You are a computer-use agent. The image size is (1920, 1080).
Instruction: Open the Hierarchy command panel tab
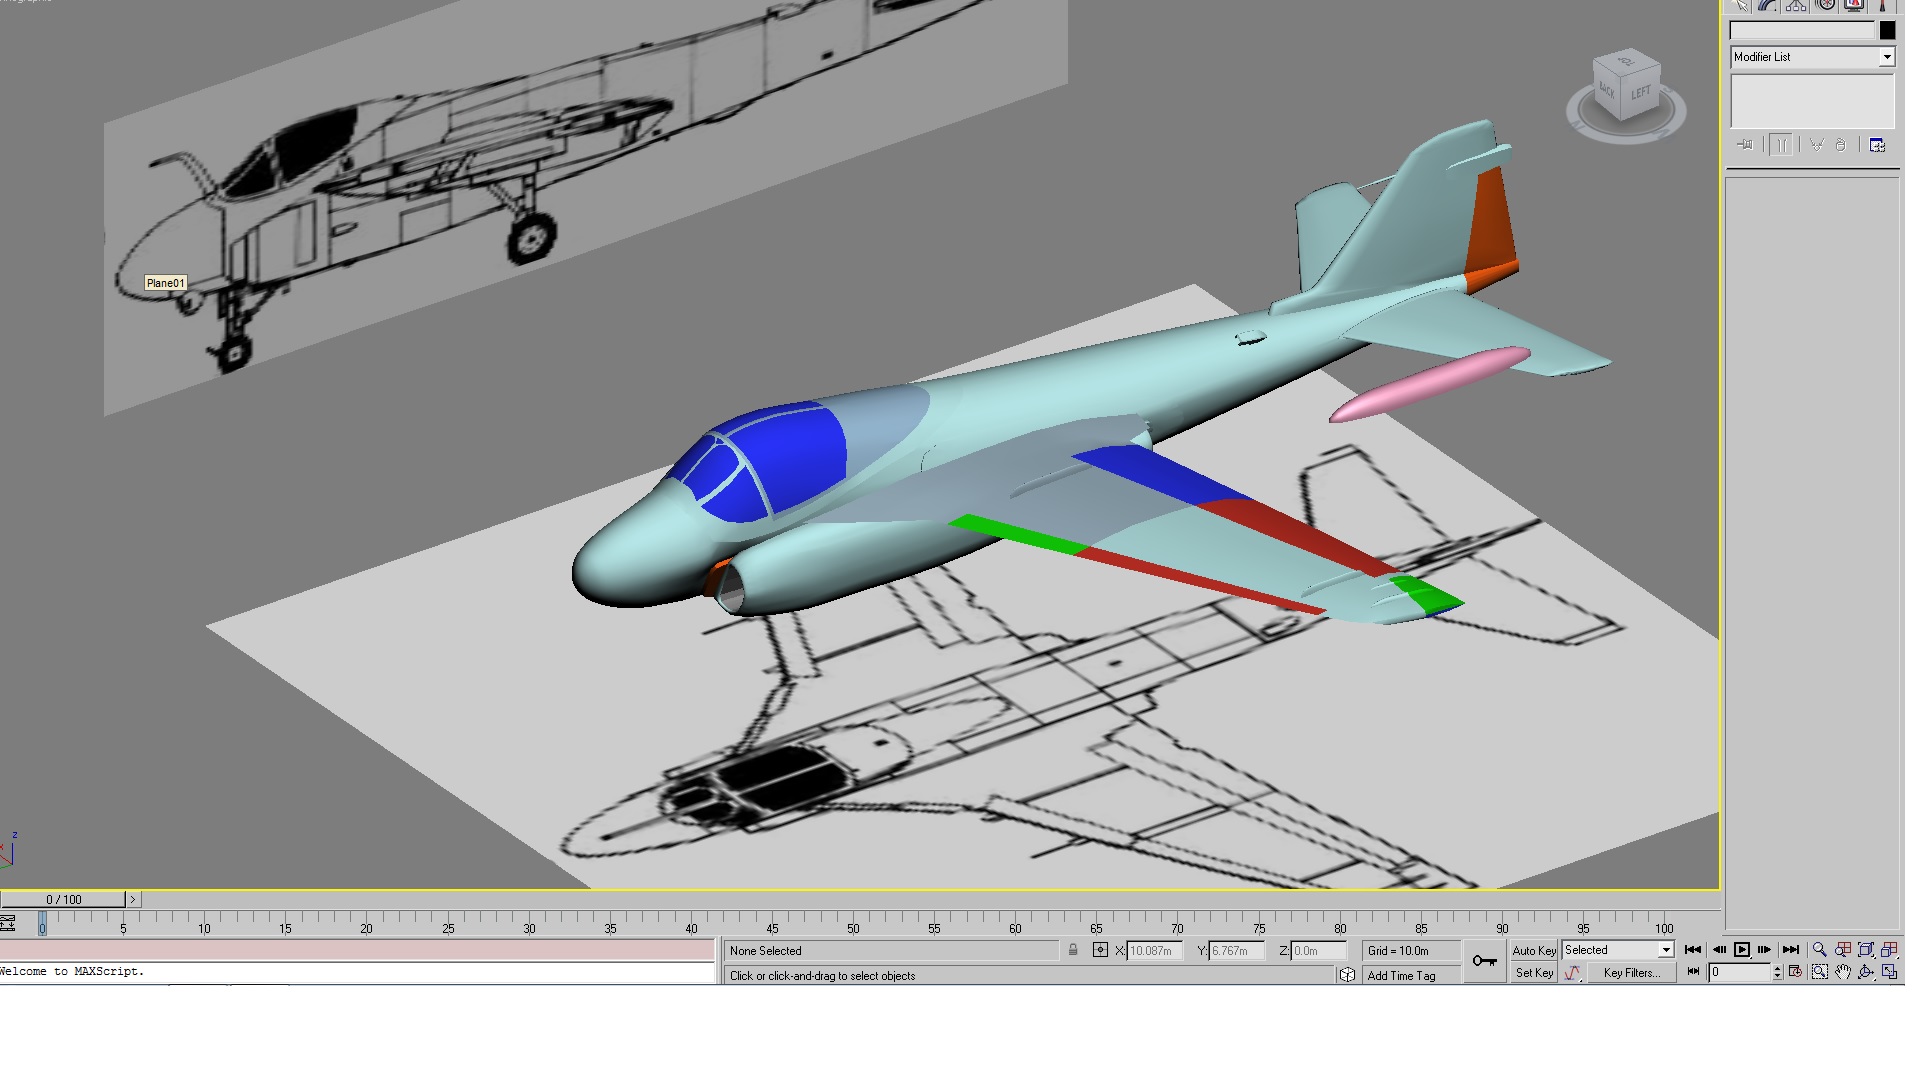[1797, 5]
